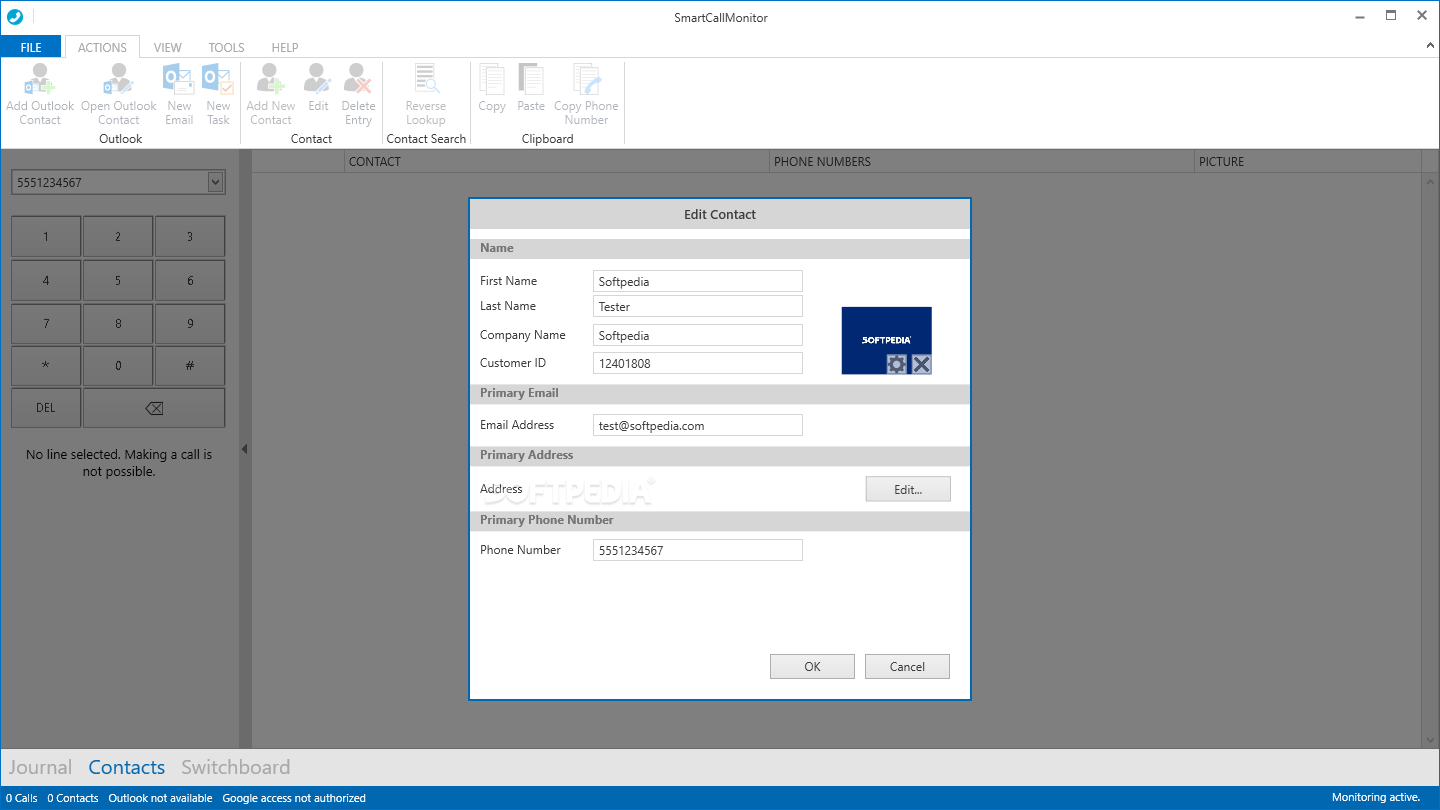Image resolution: width=1440 pixels, height=810 pixels.
Task: Click the DEL dial pad key
Action: (x=46, y=408)
